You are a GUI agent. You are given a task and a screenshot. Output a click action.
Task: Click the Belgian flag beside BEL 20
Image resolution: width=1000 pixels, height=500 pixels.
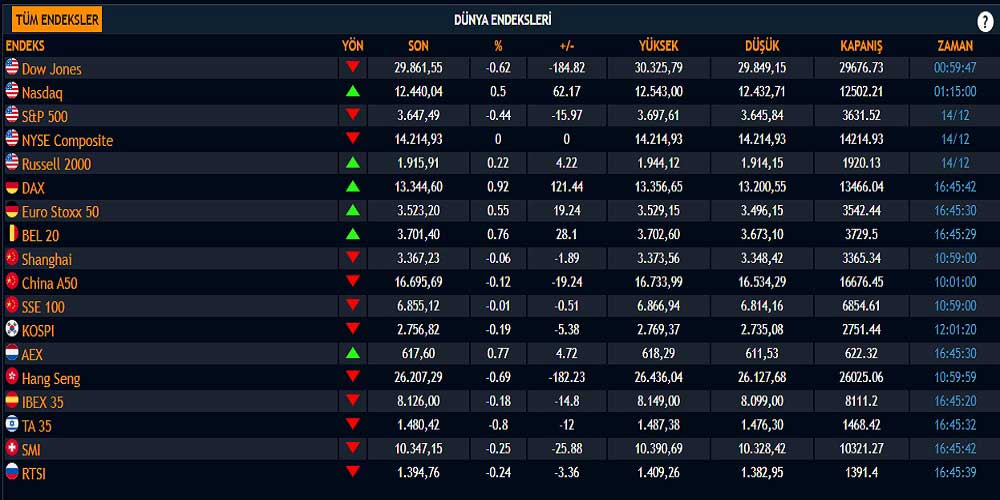11,233
